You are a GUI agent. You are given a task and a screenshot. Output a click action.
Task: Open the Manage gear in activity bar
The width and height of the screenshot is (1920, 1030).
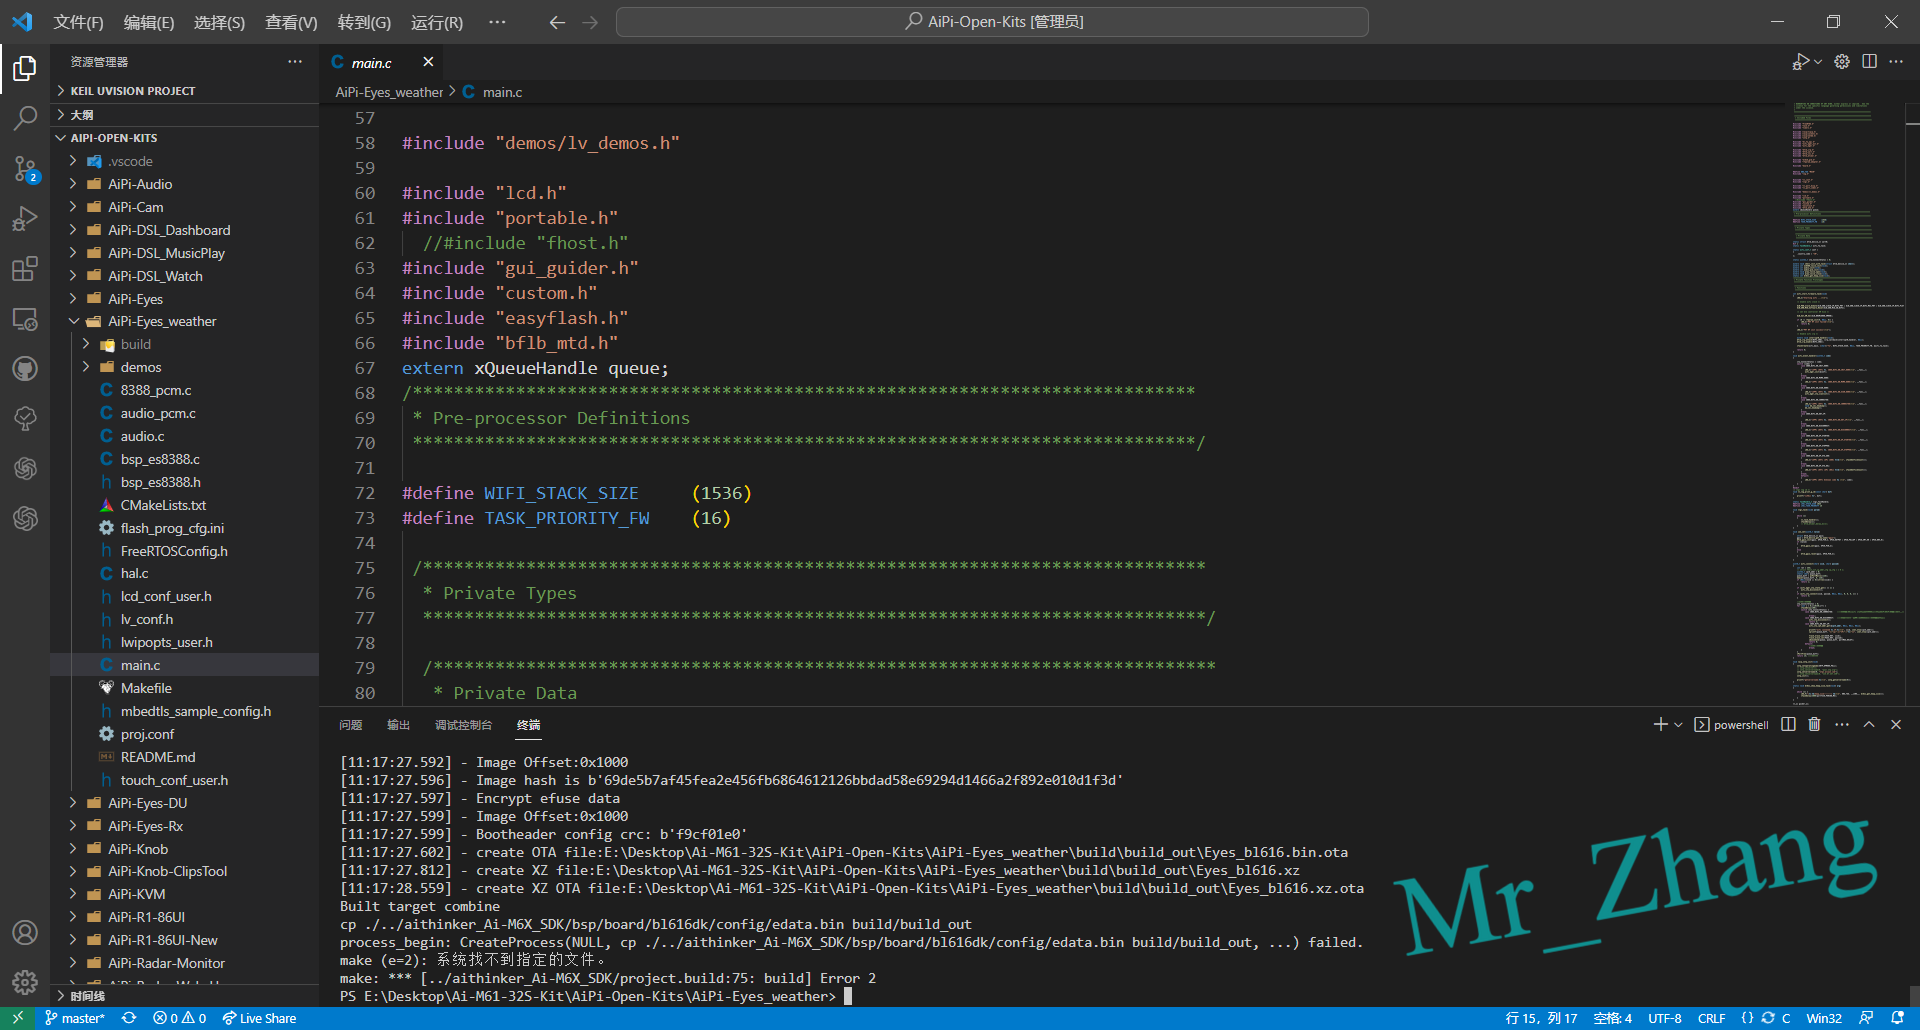pos(25,982)
